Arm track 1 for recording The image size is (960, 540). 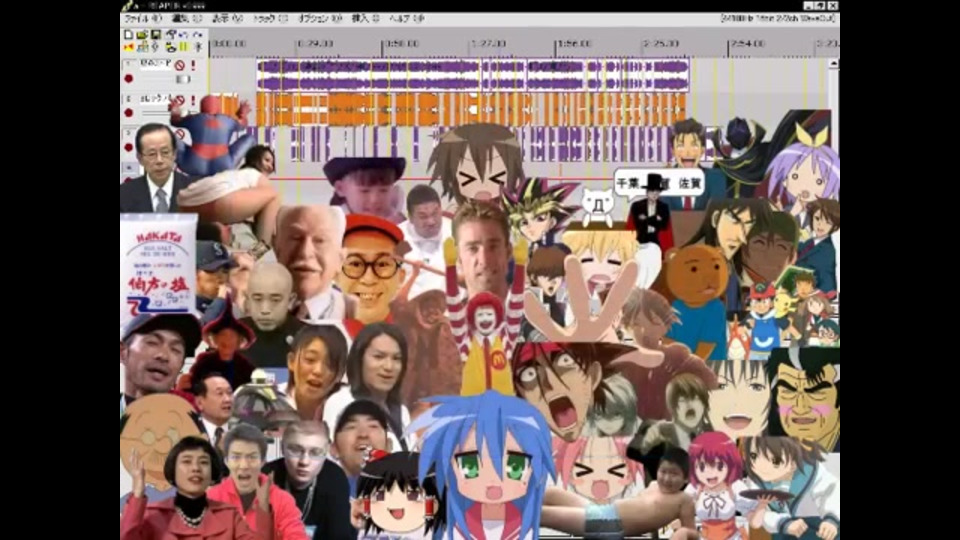(x=129, y=79)
